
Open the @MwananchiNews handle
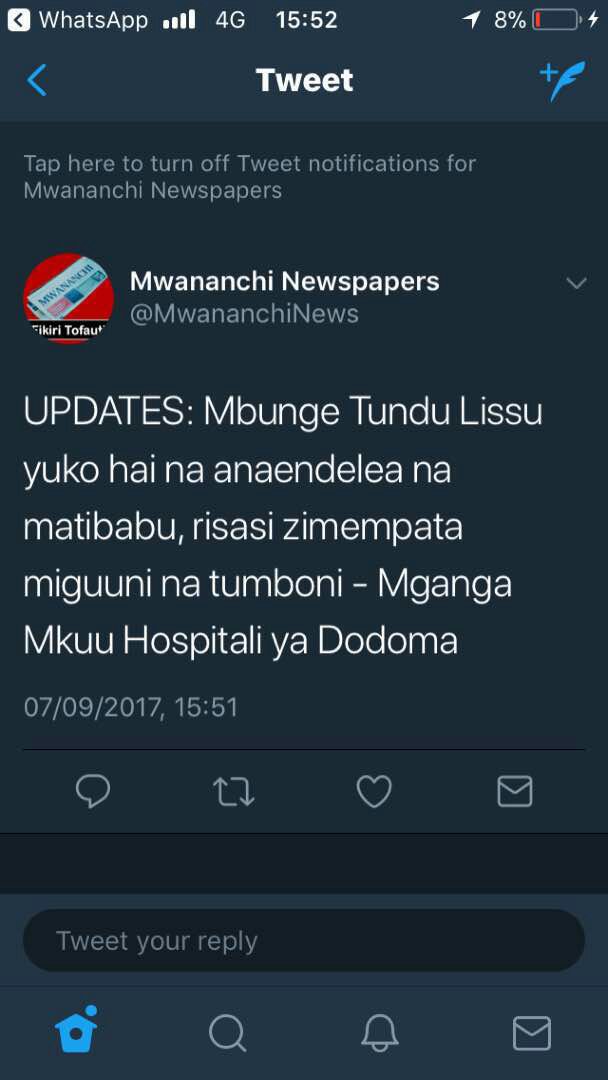click(244, 314)
